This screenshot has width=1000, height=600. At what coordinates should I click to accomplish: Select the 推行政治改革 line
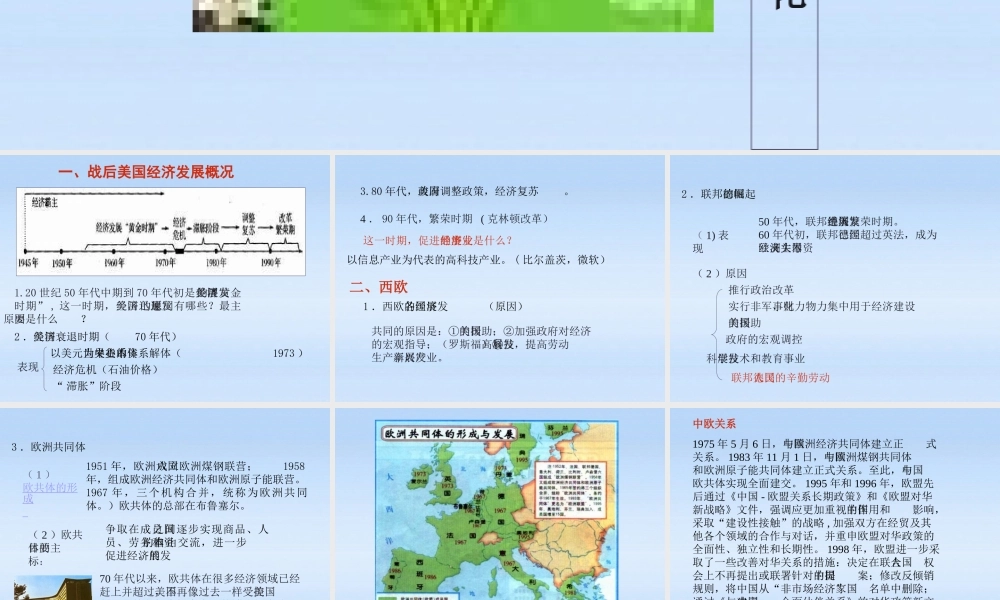tap(761, 289)
